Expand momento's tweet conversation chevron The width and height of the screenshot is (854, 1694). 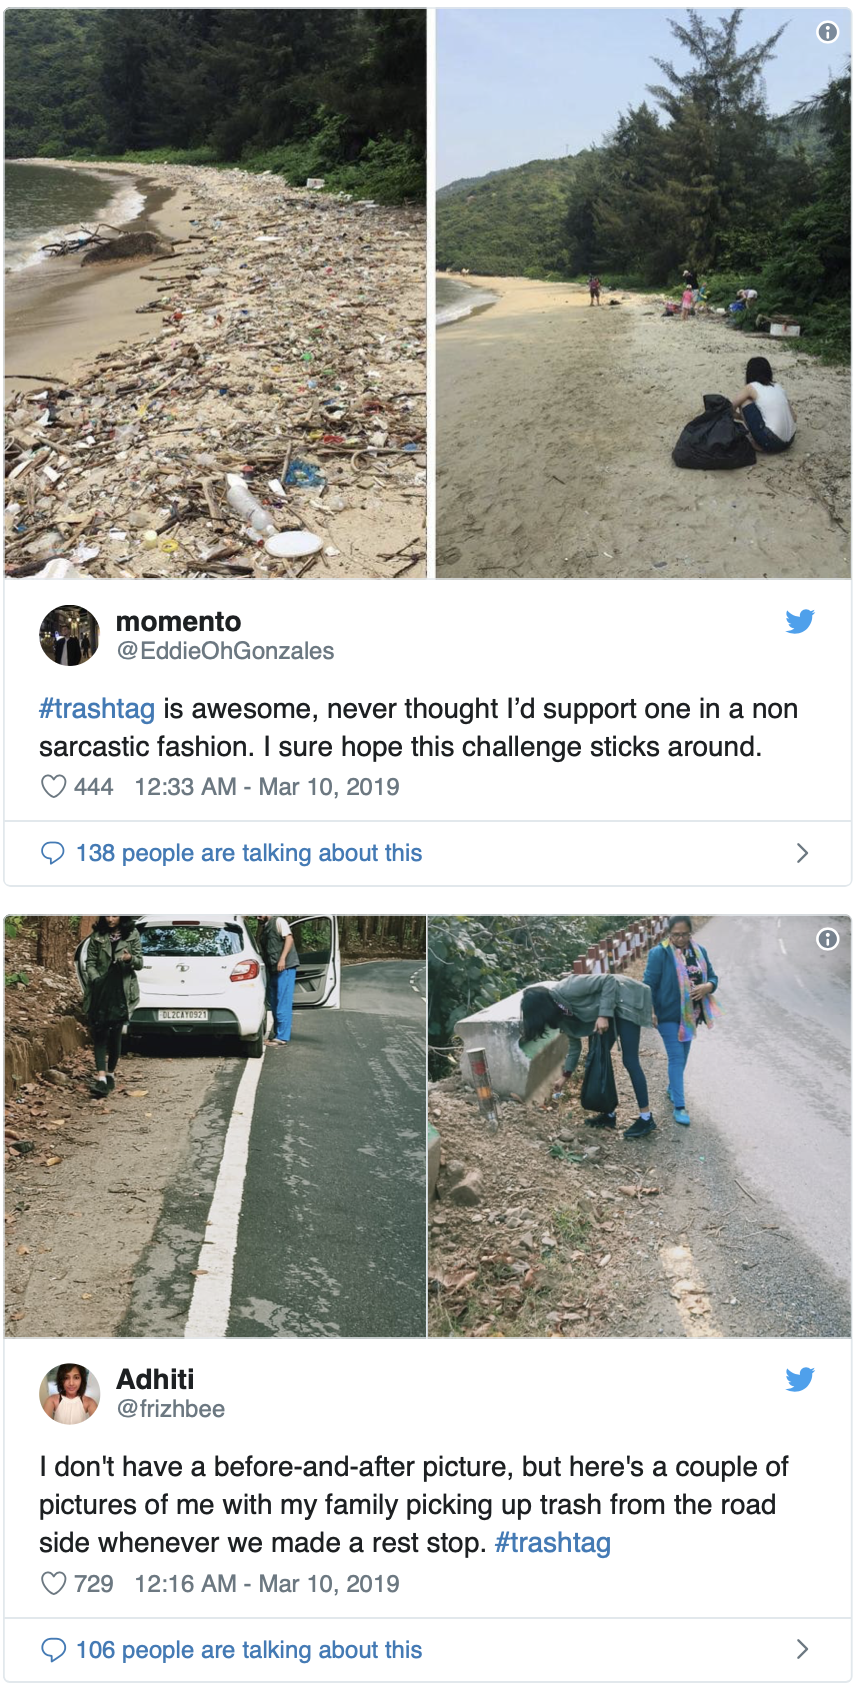pos(802,853)
